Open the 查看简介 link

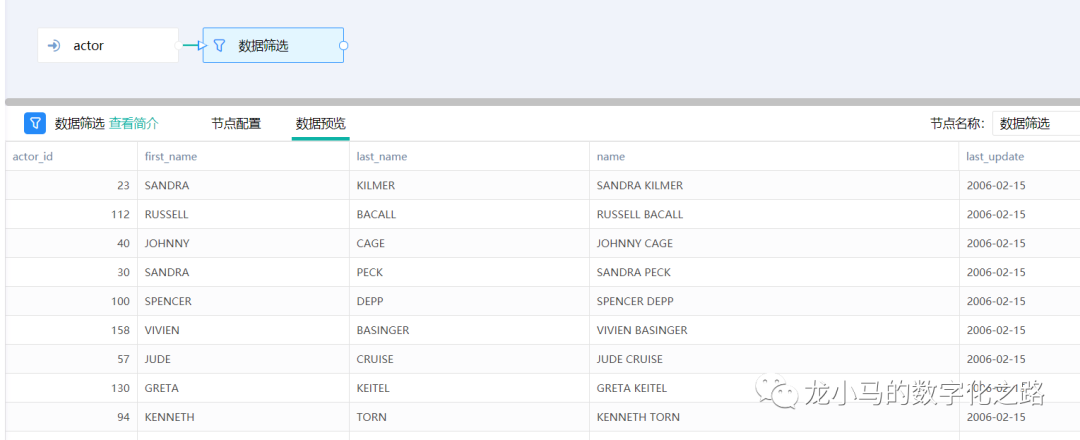pyautogui.click(x=134, y=124)
